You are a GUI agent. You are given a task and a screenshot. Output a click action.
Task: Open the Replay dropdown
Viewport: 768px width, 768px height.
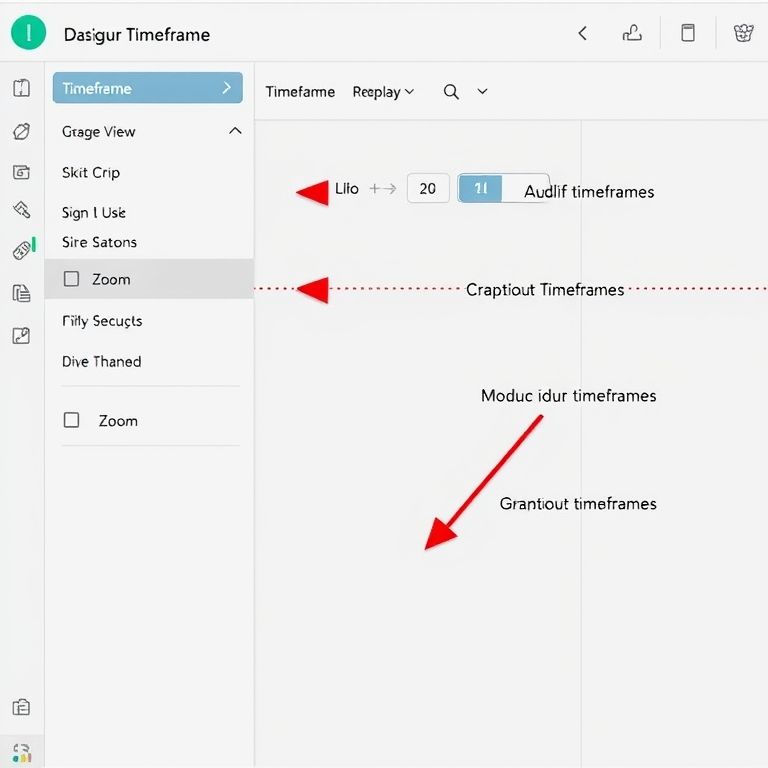(x=382, y=92)
